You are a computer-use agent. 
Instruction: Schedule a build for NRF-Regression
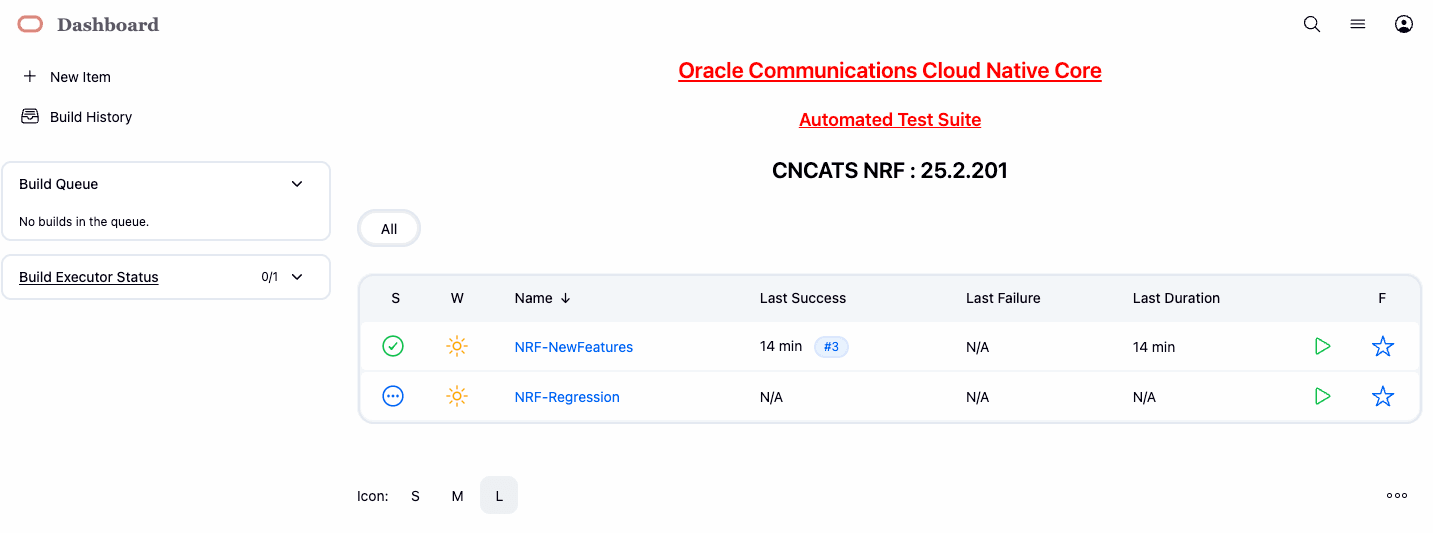click(x=1323, y=396)
